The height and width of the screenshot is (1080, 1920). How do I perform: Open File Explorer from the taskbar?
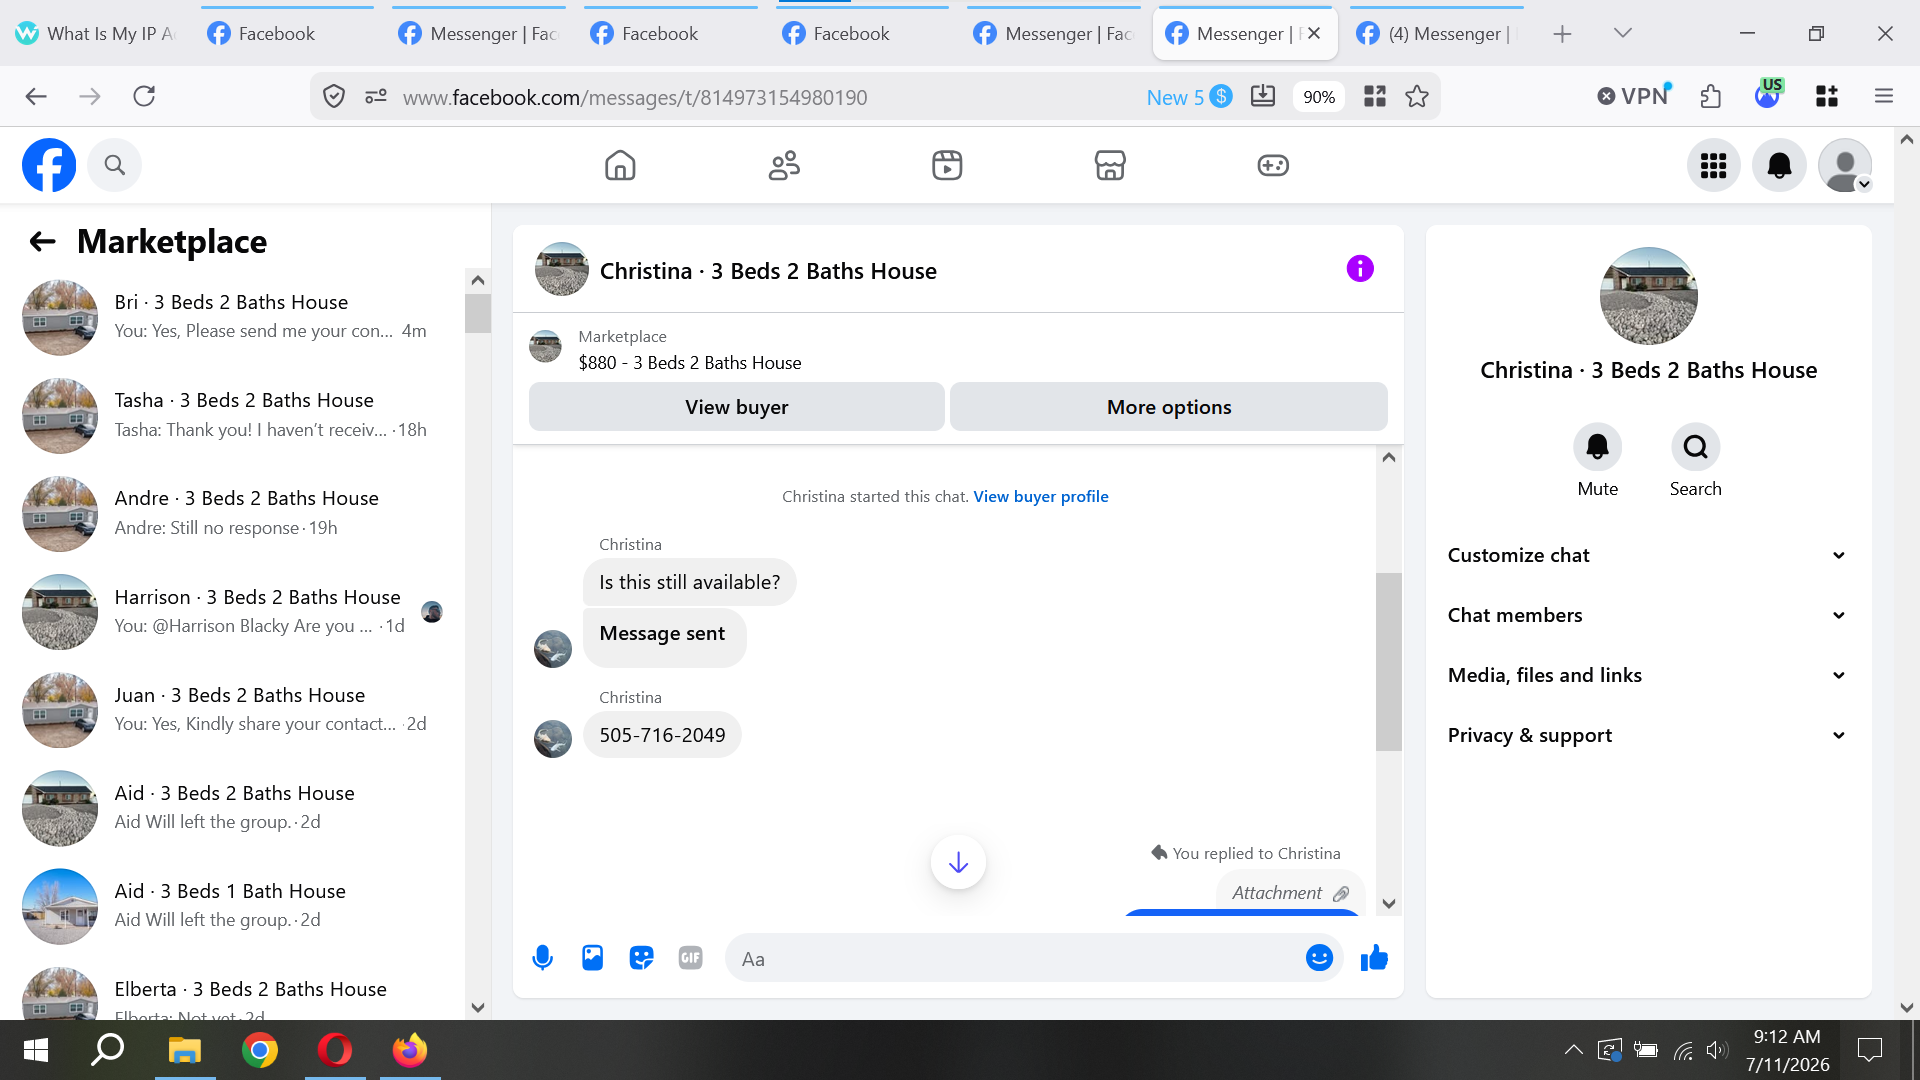(184, 1050)
